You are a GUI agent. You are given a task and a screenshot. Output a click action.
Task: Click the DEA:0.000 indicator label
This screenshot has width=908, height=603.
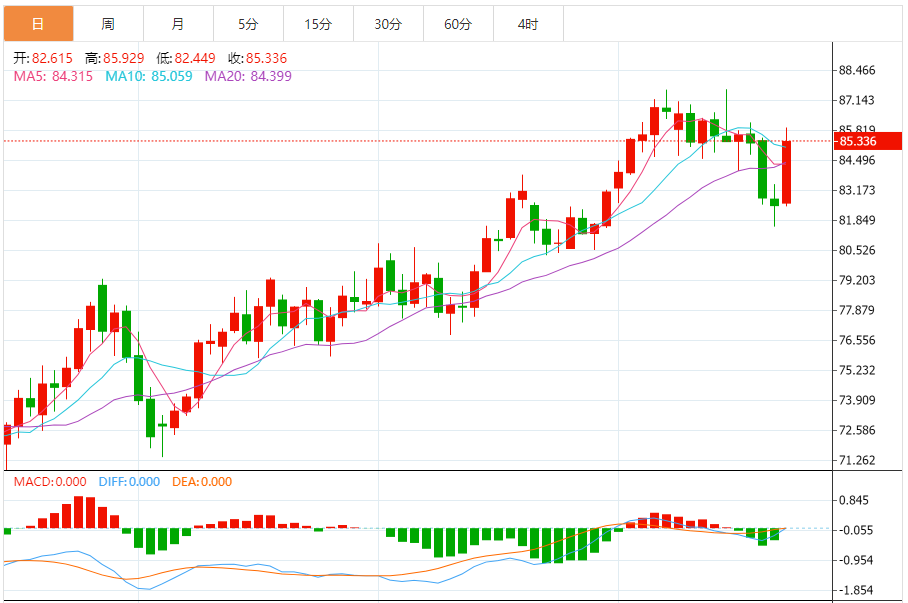pos(202,482)
